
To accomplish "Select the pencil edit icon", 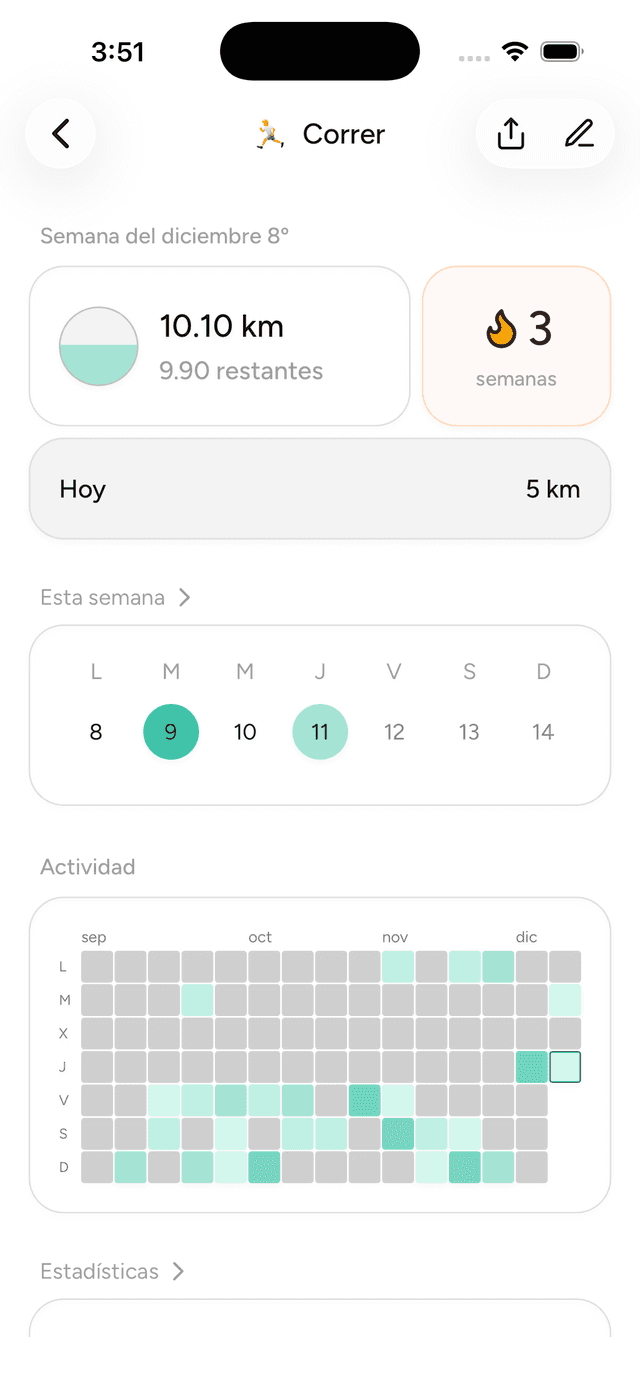I will [580, 133].
